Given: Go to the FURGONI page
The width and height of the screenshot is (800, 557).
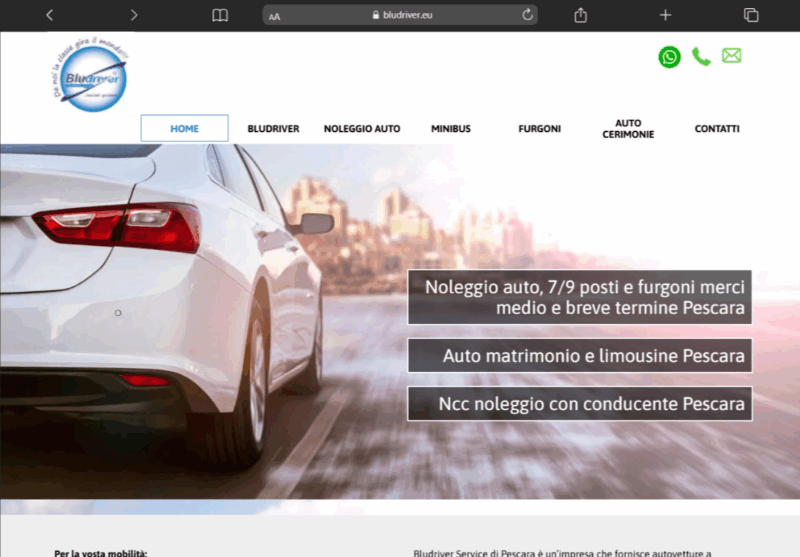Looking at the screenshot, I should (539, 129).
